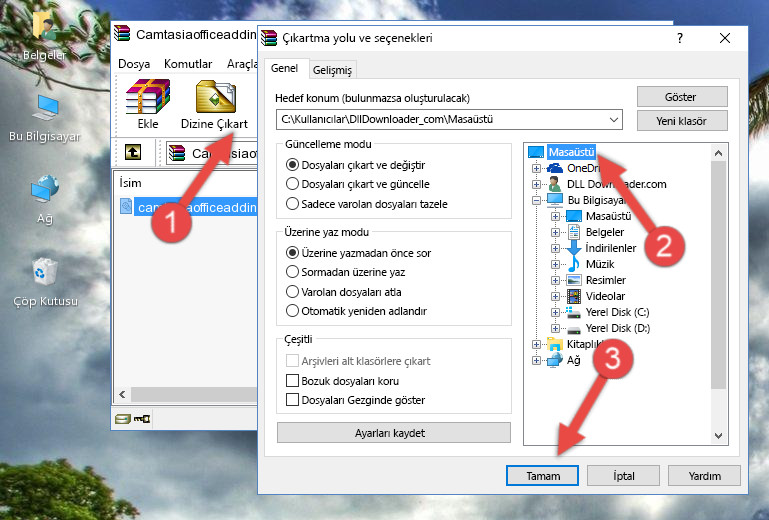Viewport: 769px width, 520px height.
Task: Click the Ekle archive toolbar icon
Action: pos(148,103)
